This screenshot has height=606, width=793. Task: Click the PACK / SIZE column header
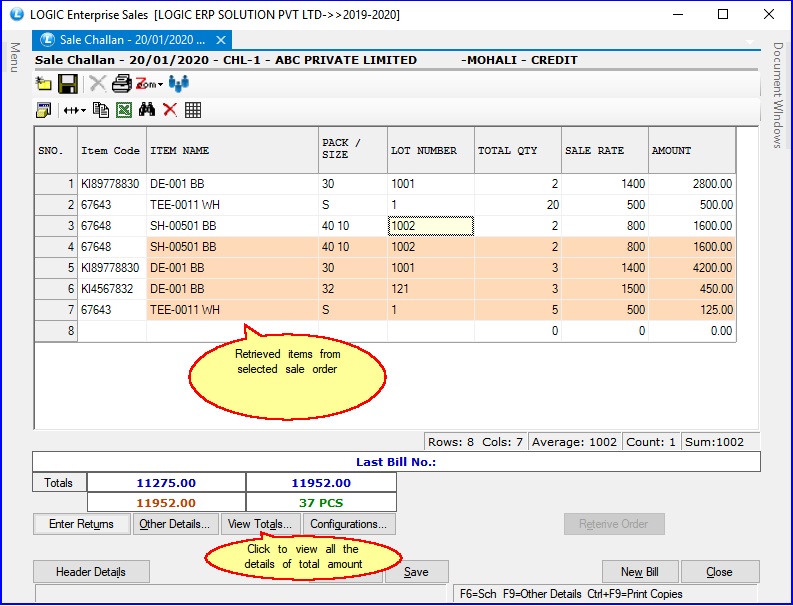(x=353, y=150)
